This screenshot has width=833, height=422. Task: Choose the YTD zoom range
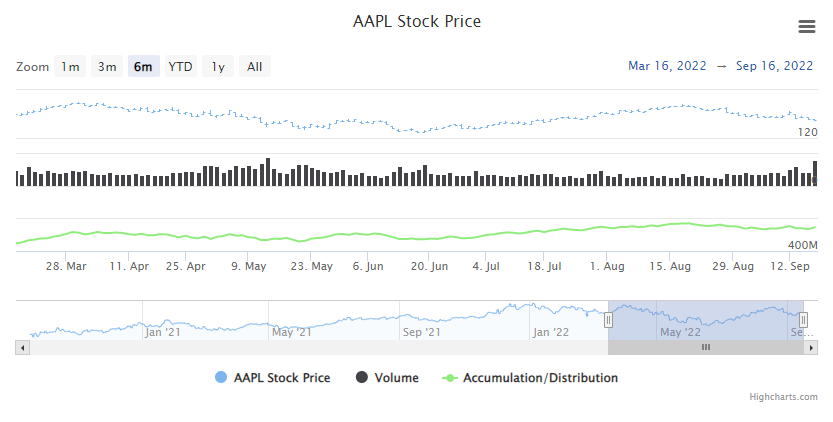click(180, 67)
